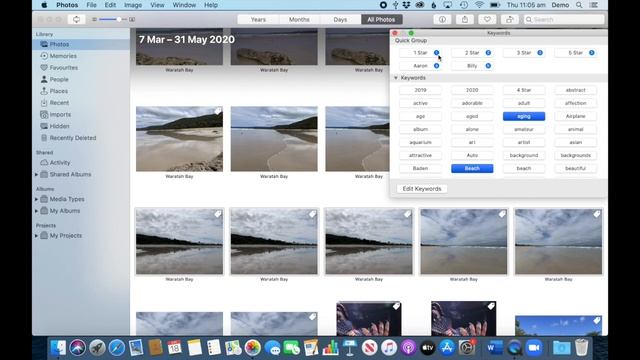Toggle the 2019 keyword
The height and width of the screenshot is (360, 640).
[x=420, y=90]
